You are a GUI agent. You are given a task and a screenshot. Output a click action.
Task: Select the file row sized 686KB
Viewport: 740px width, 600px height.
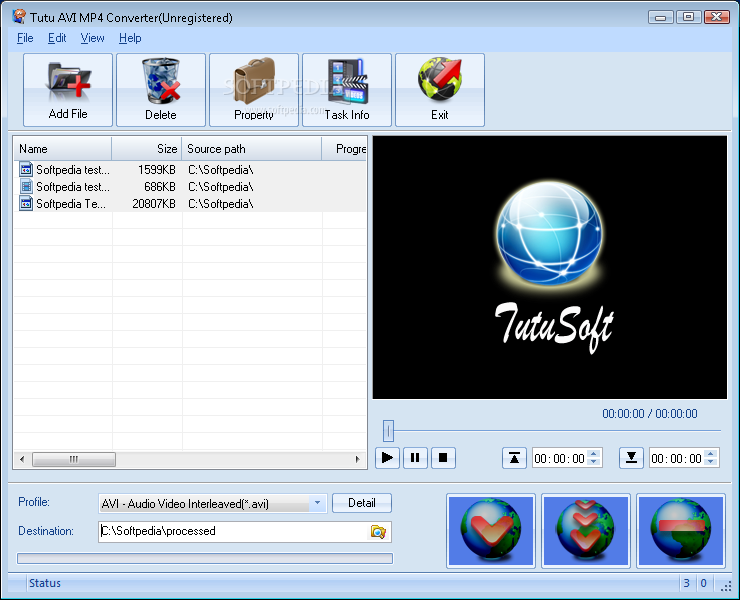(x=190, y=186)
